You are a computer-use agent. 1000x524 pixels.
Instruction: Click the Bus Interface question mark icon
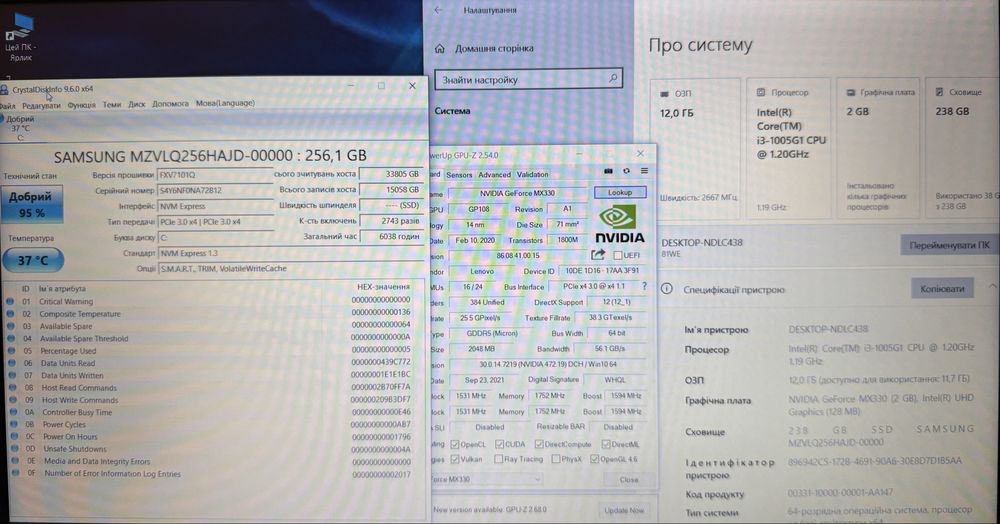pos(644,286)
